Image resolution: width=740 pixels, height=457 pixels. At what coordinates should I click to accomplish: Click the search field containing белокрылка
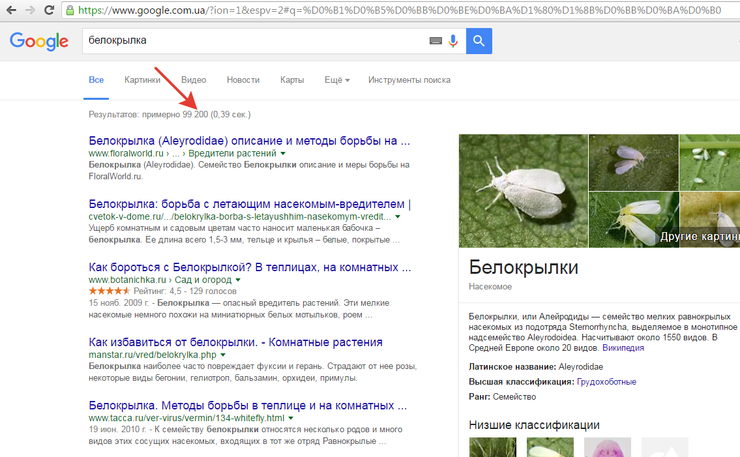[250, 41]
